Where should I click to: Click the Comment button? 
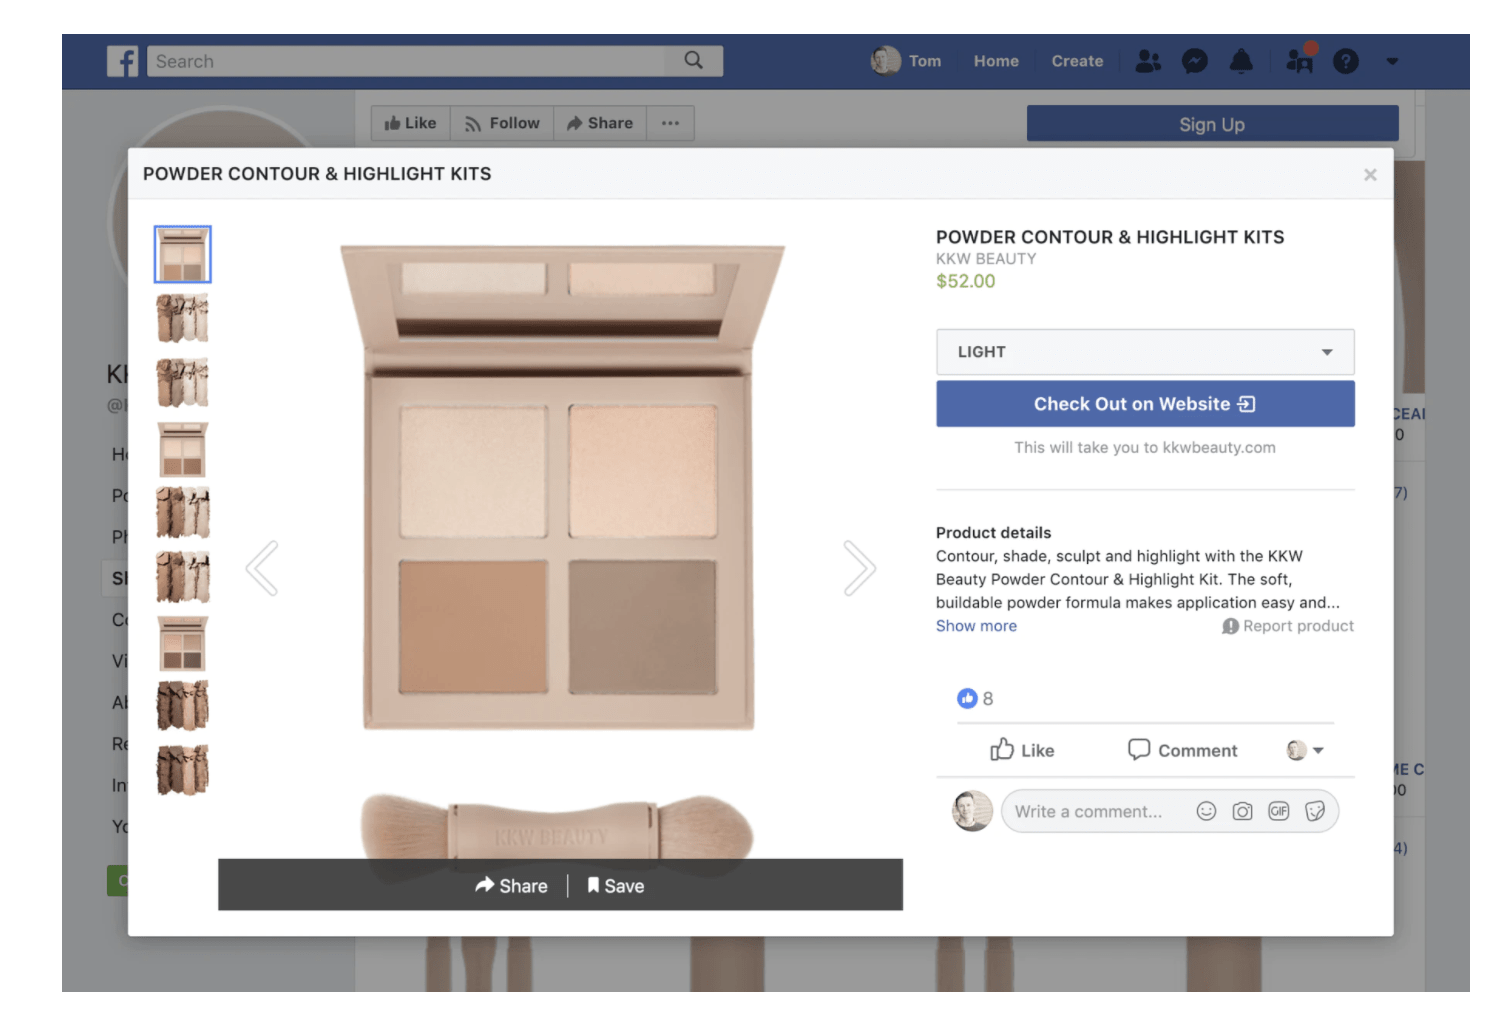tap(1182, 750)
